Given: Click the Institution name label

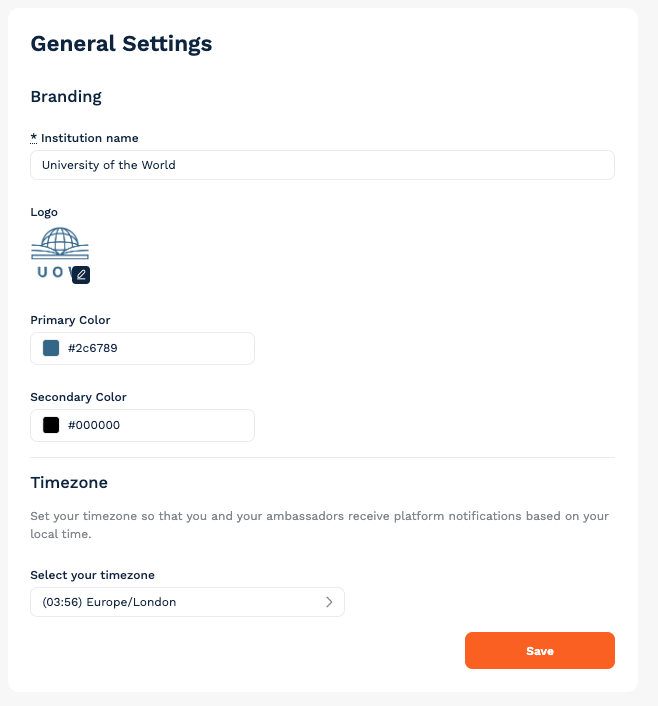Looking at the screenshot, I should pos(90,138).
